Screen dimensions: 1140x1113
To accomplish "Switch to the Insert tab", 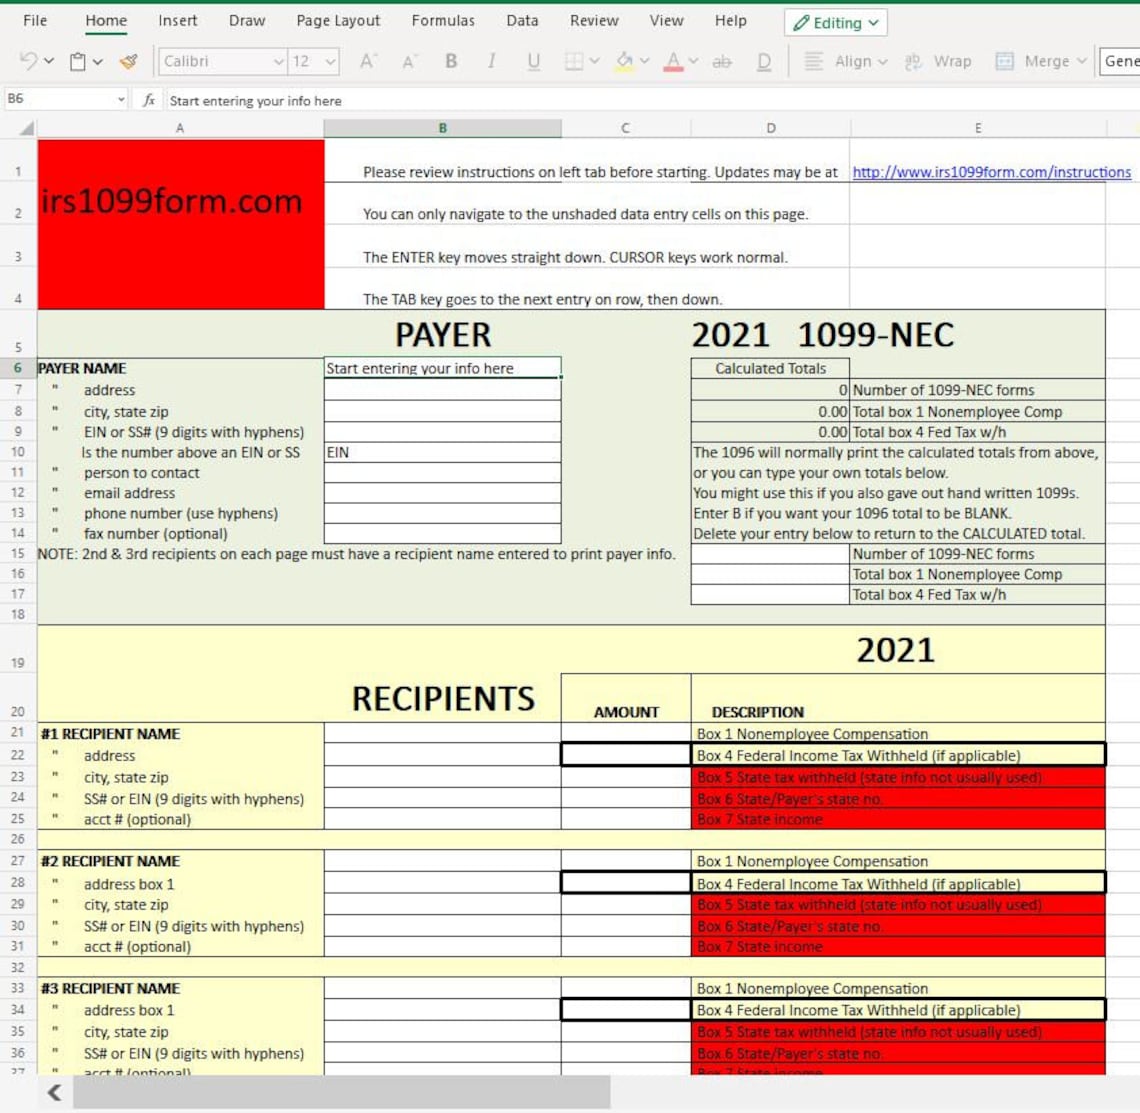I will coord(177,20).
